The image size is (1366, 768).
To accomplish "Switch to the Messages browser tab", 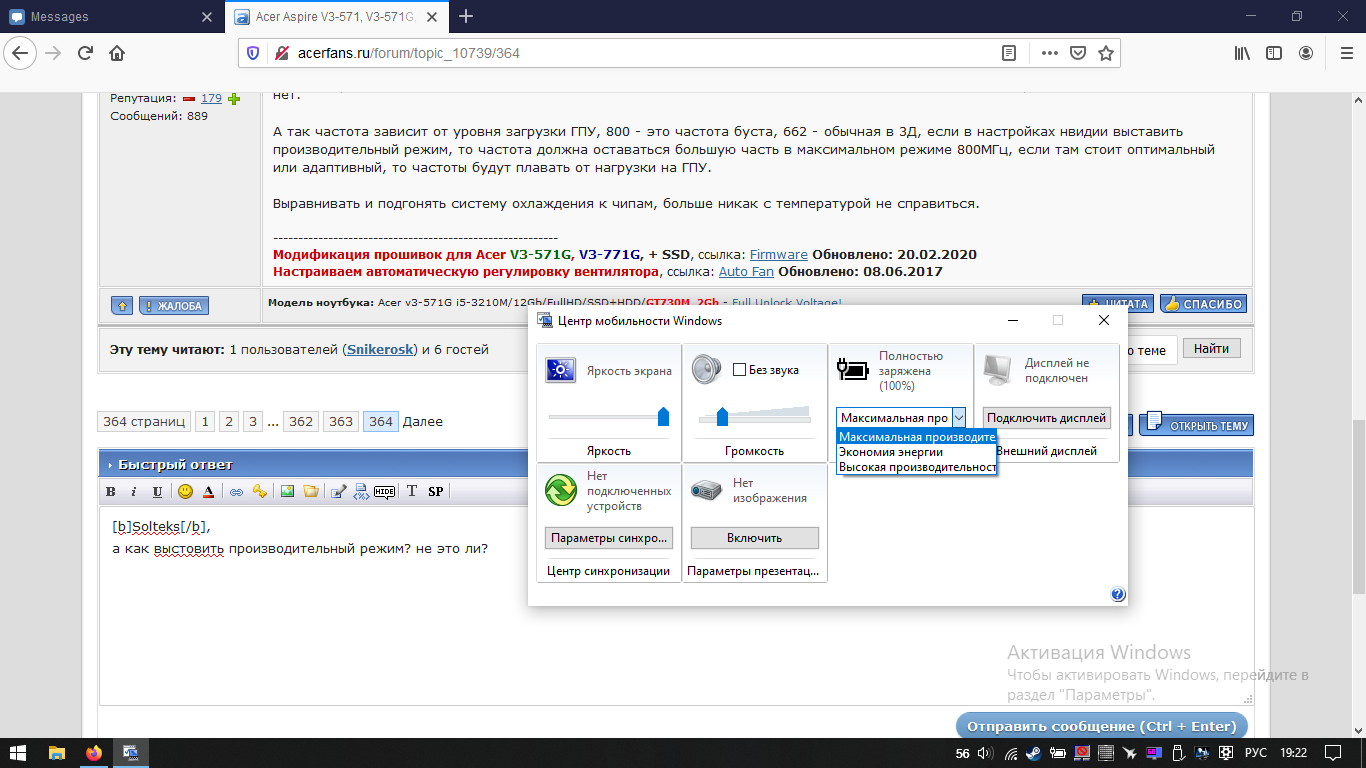I will 111,16.
